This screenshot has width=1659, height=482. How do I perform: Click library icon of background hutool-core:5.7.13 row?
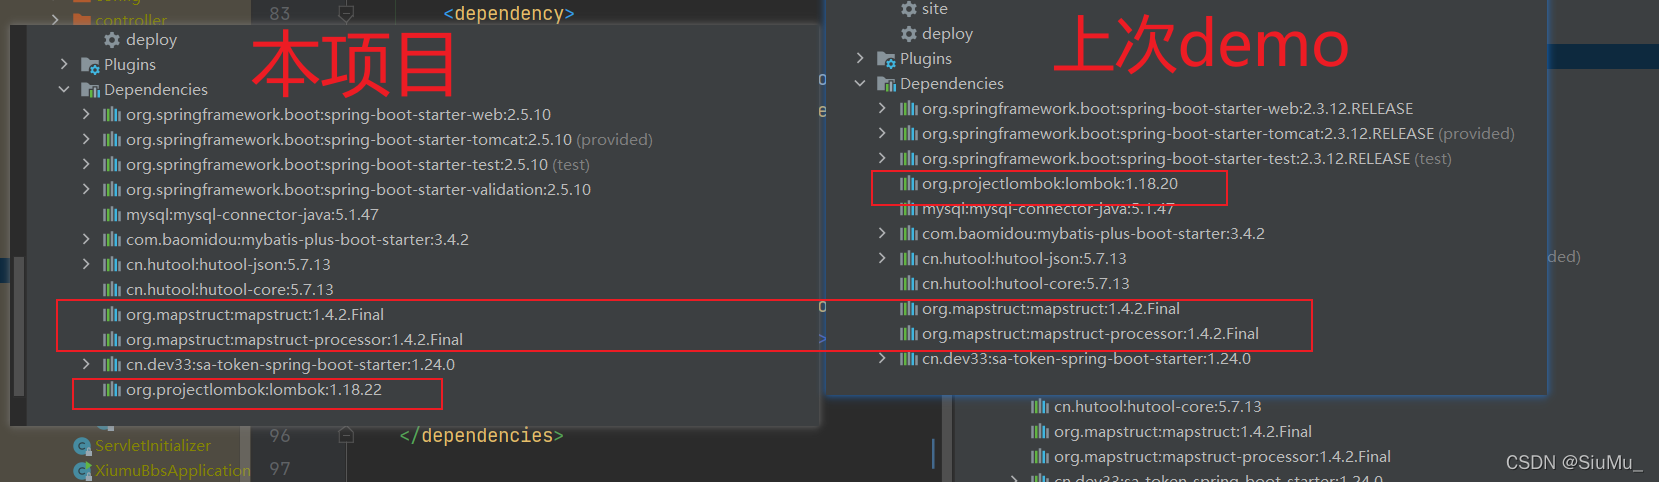click(1040, 407)
